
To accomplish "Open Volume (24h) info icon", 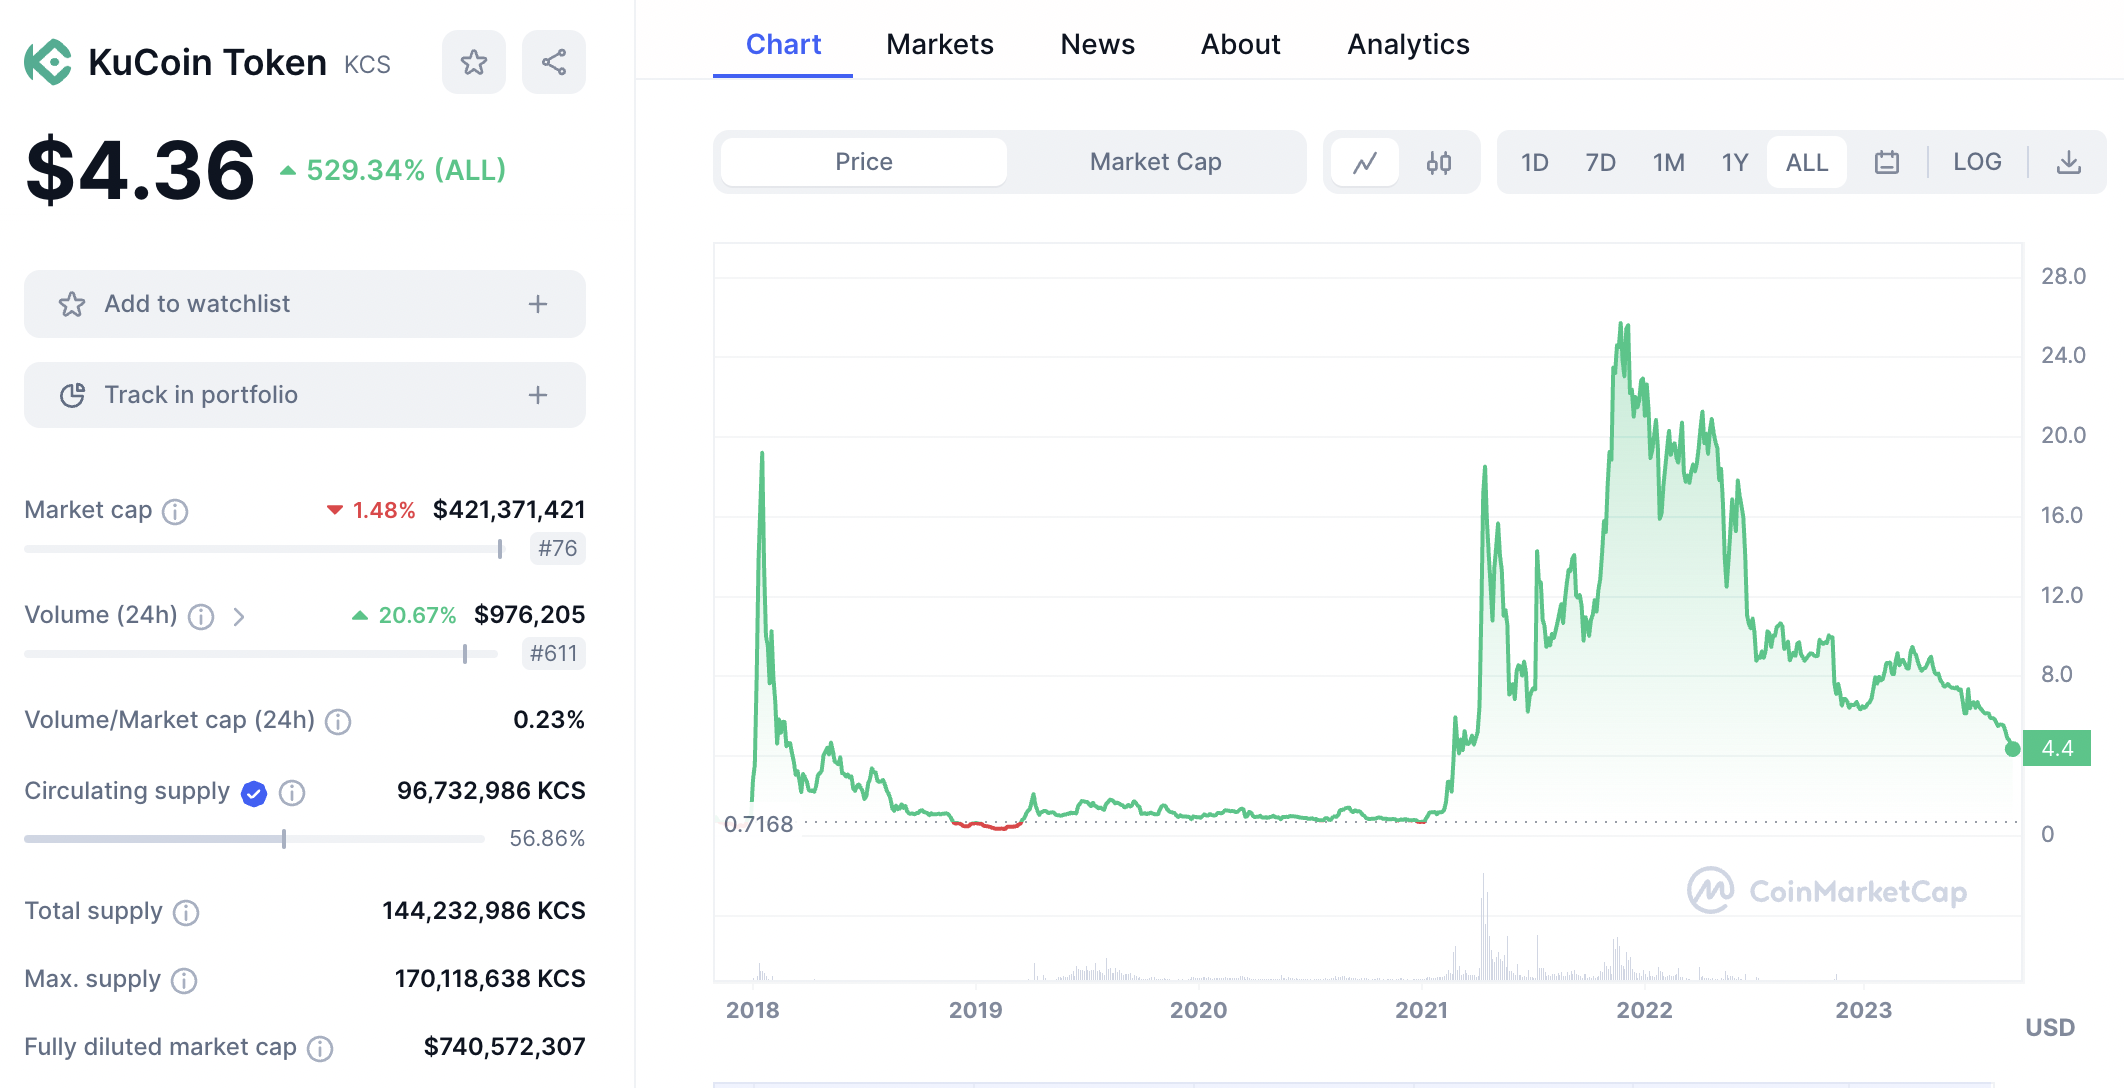I will [201, 616].
